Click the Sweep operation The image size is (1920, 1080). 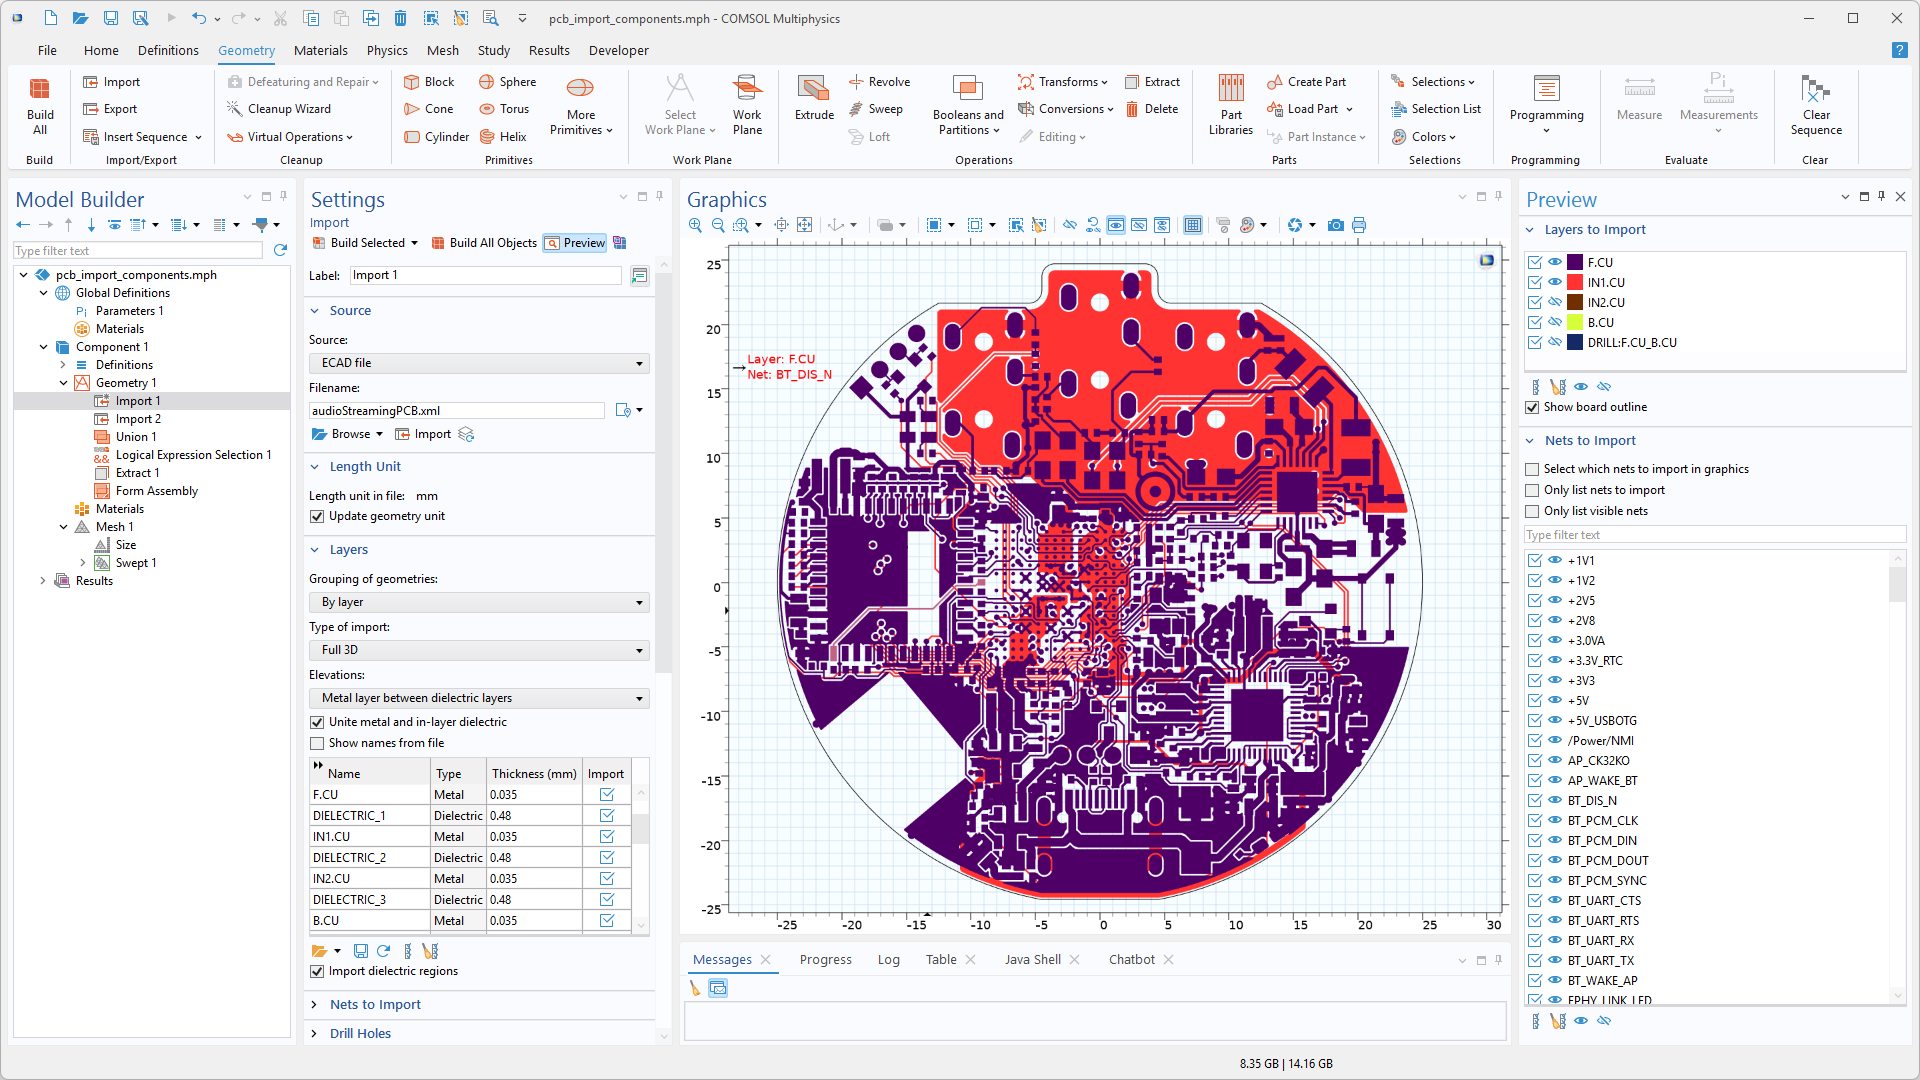(x=875, y=109)
